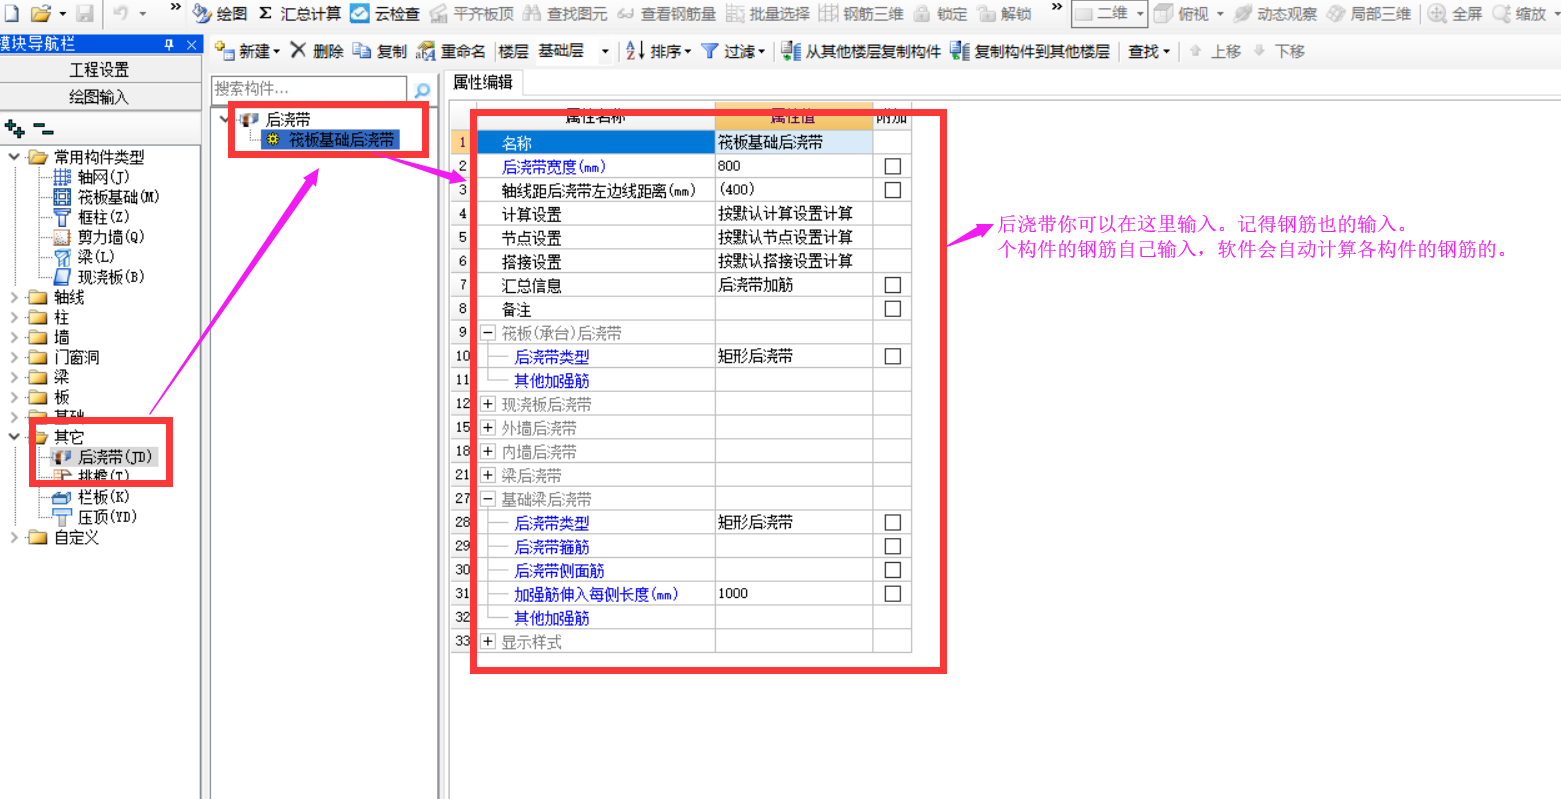The image size is (1561, 799).
Task: Click 查看钢筋量 view rebar quantity
Action: click(667, 13)
